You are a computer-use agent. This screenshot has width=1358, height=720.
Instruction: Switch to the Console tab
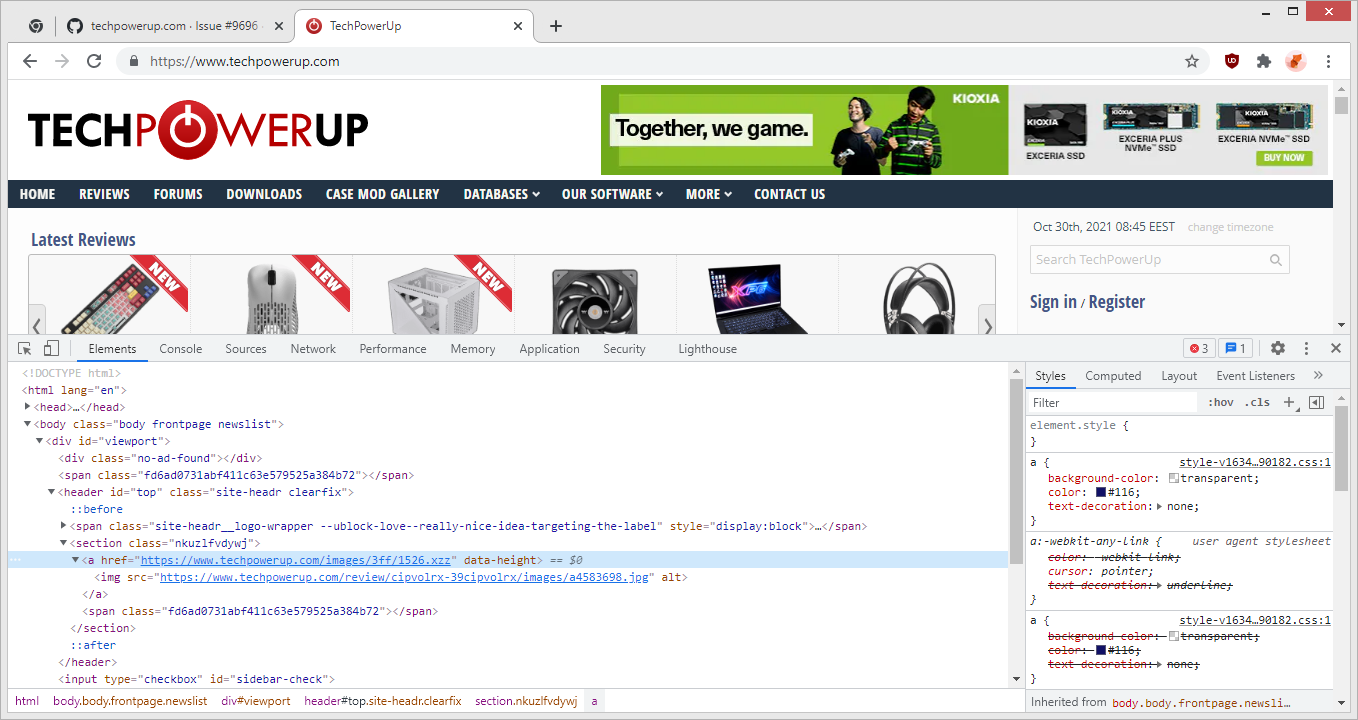coord(180,348)
